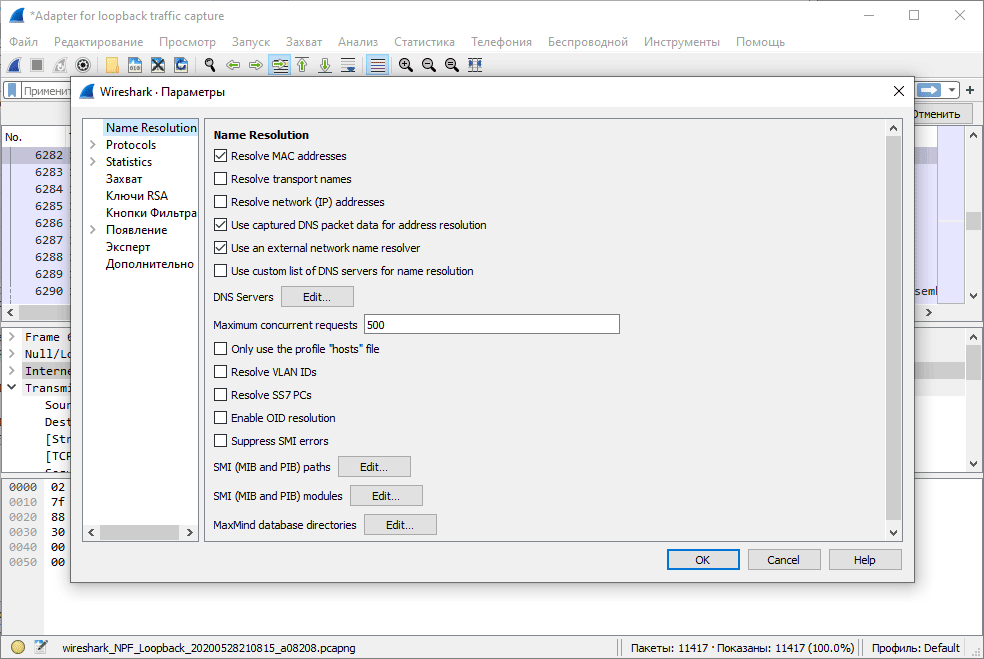Screen dimensions: 984x659
Task: Add a filter button with plus icon
Action: pos(970,90)
